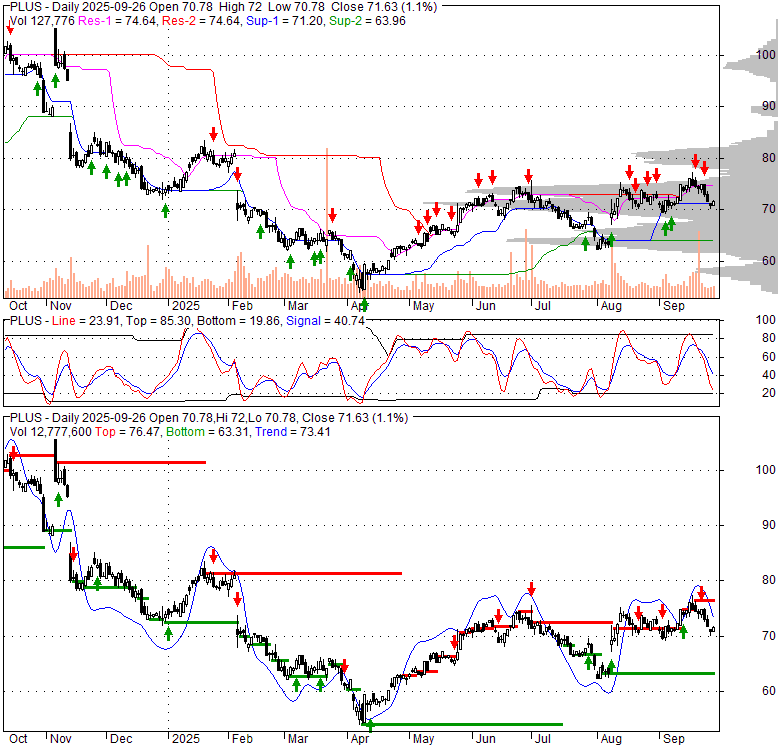Click 'Nov' on the top chart's date axis

(x=61, y=305)
